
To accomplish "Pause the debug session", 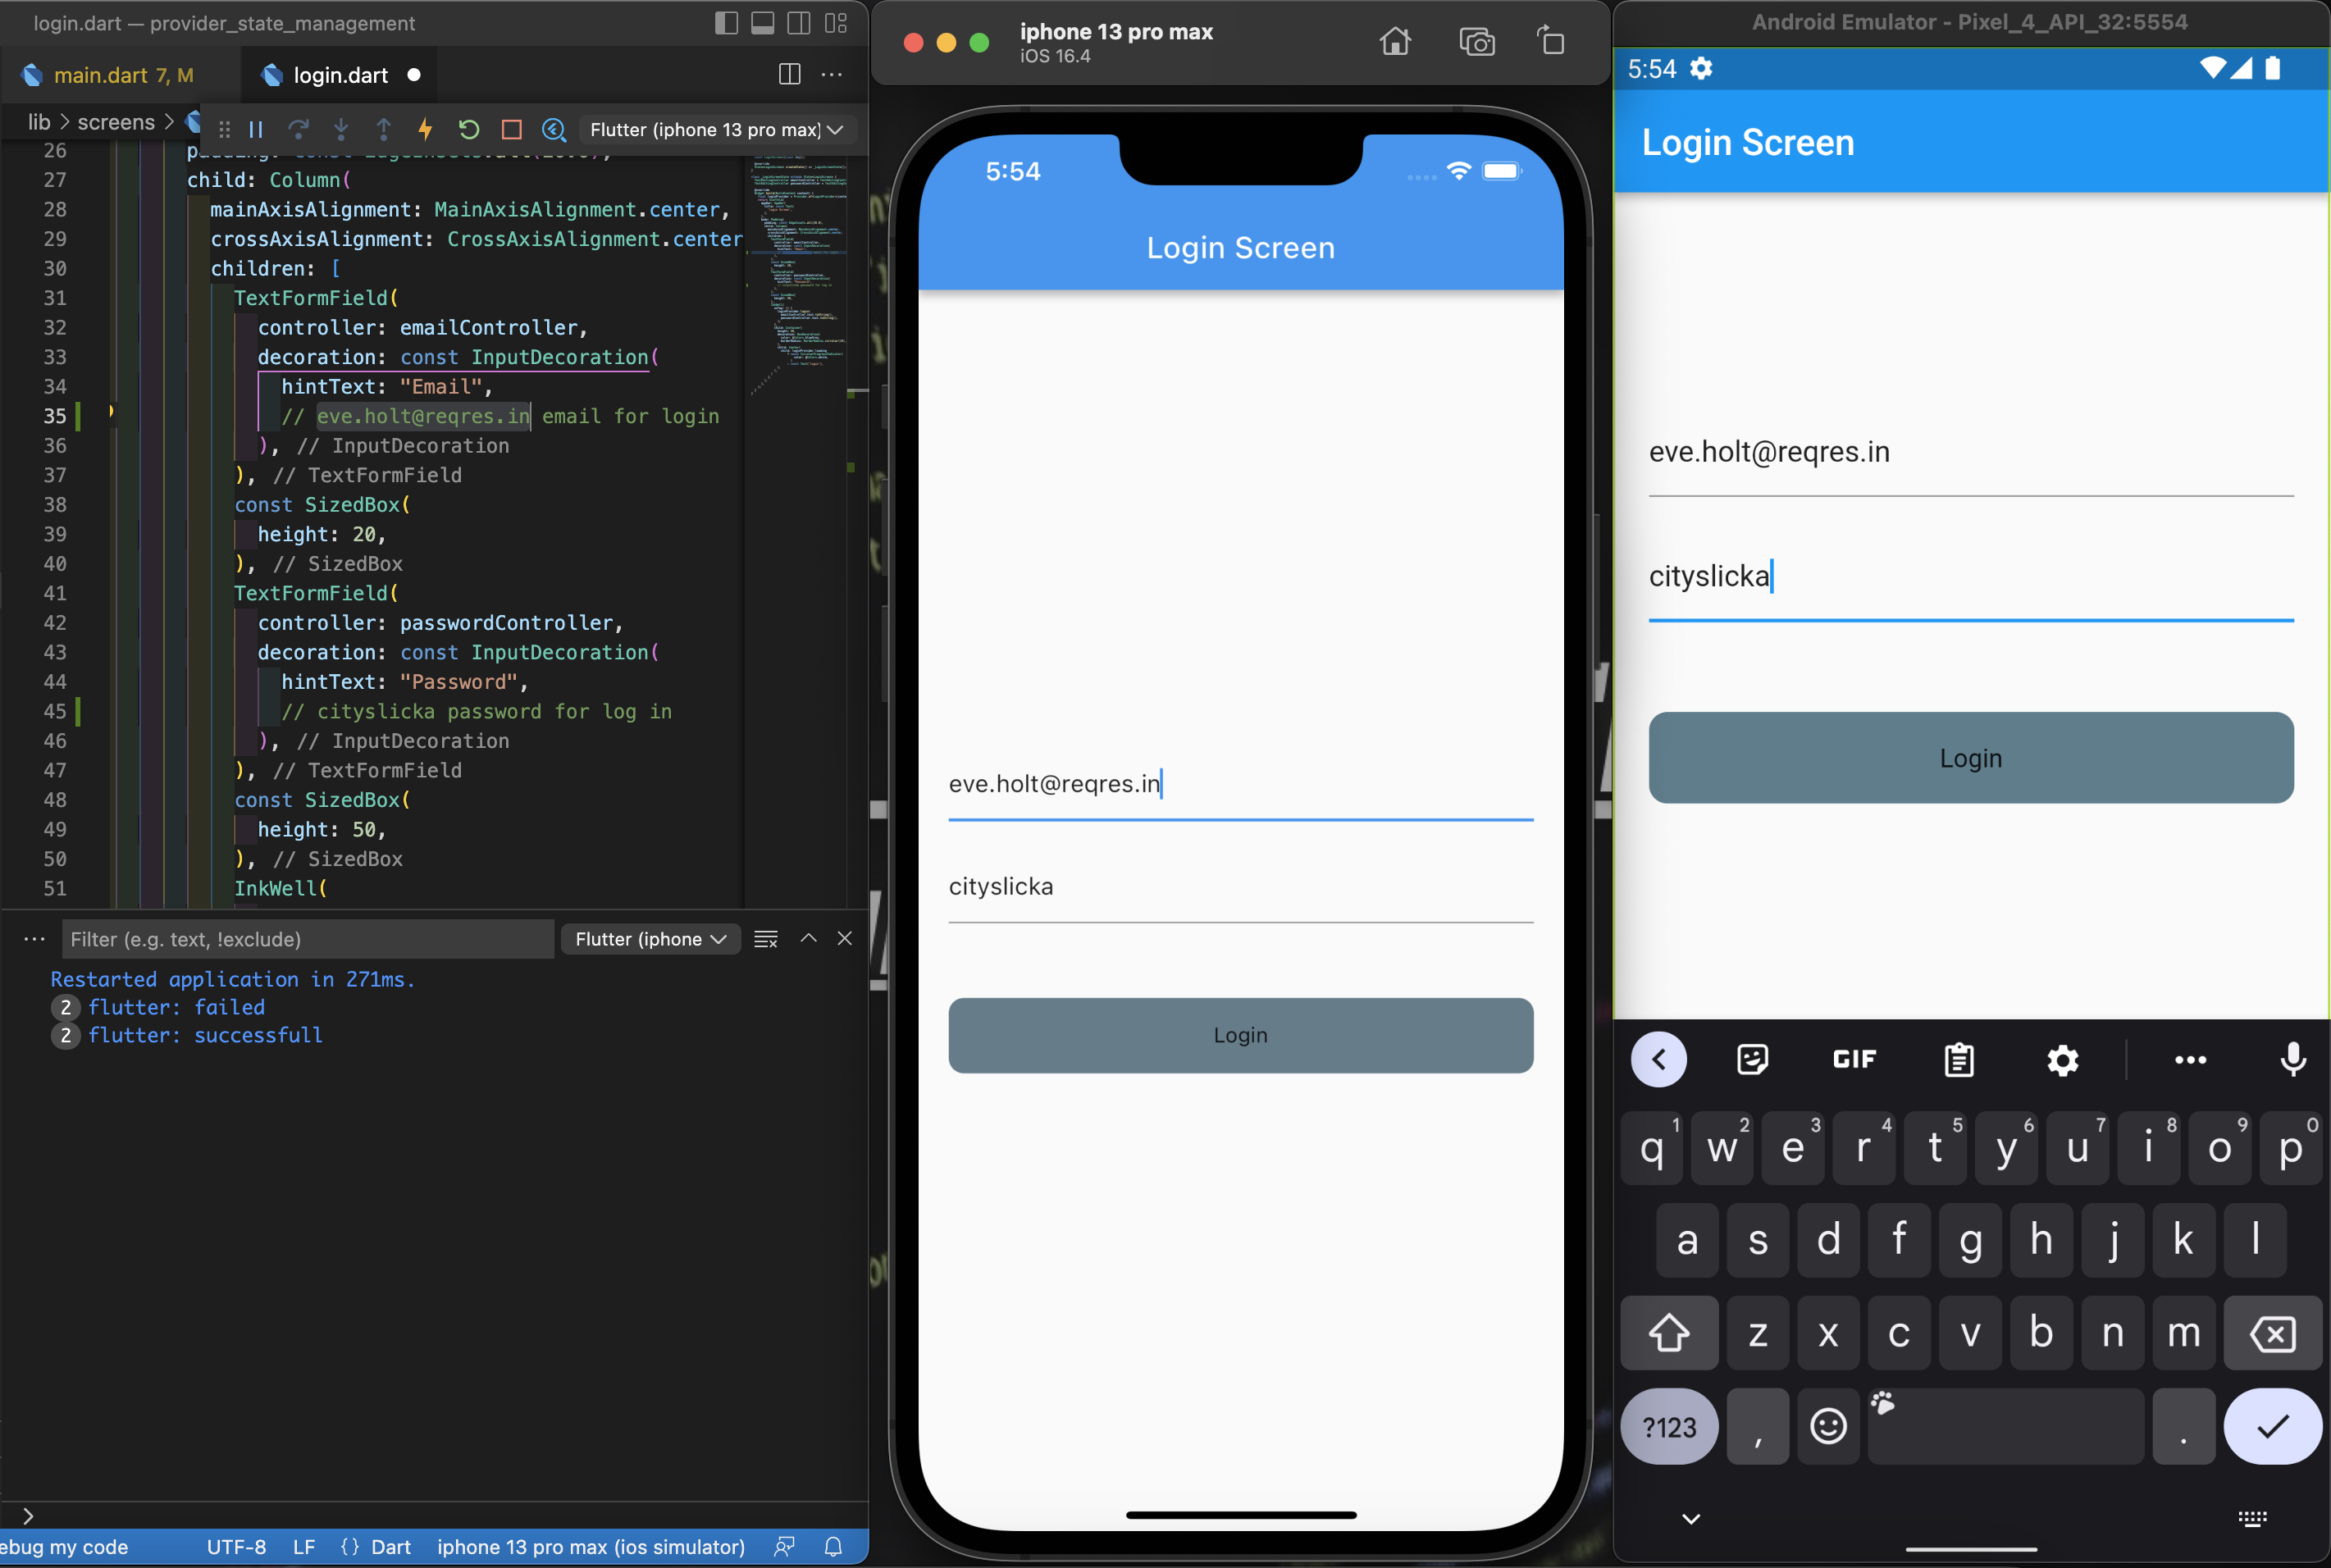I will point(256,129).
